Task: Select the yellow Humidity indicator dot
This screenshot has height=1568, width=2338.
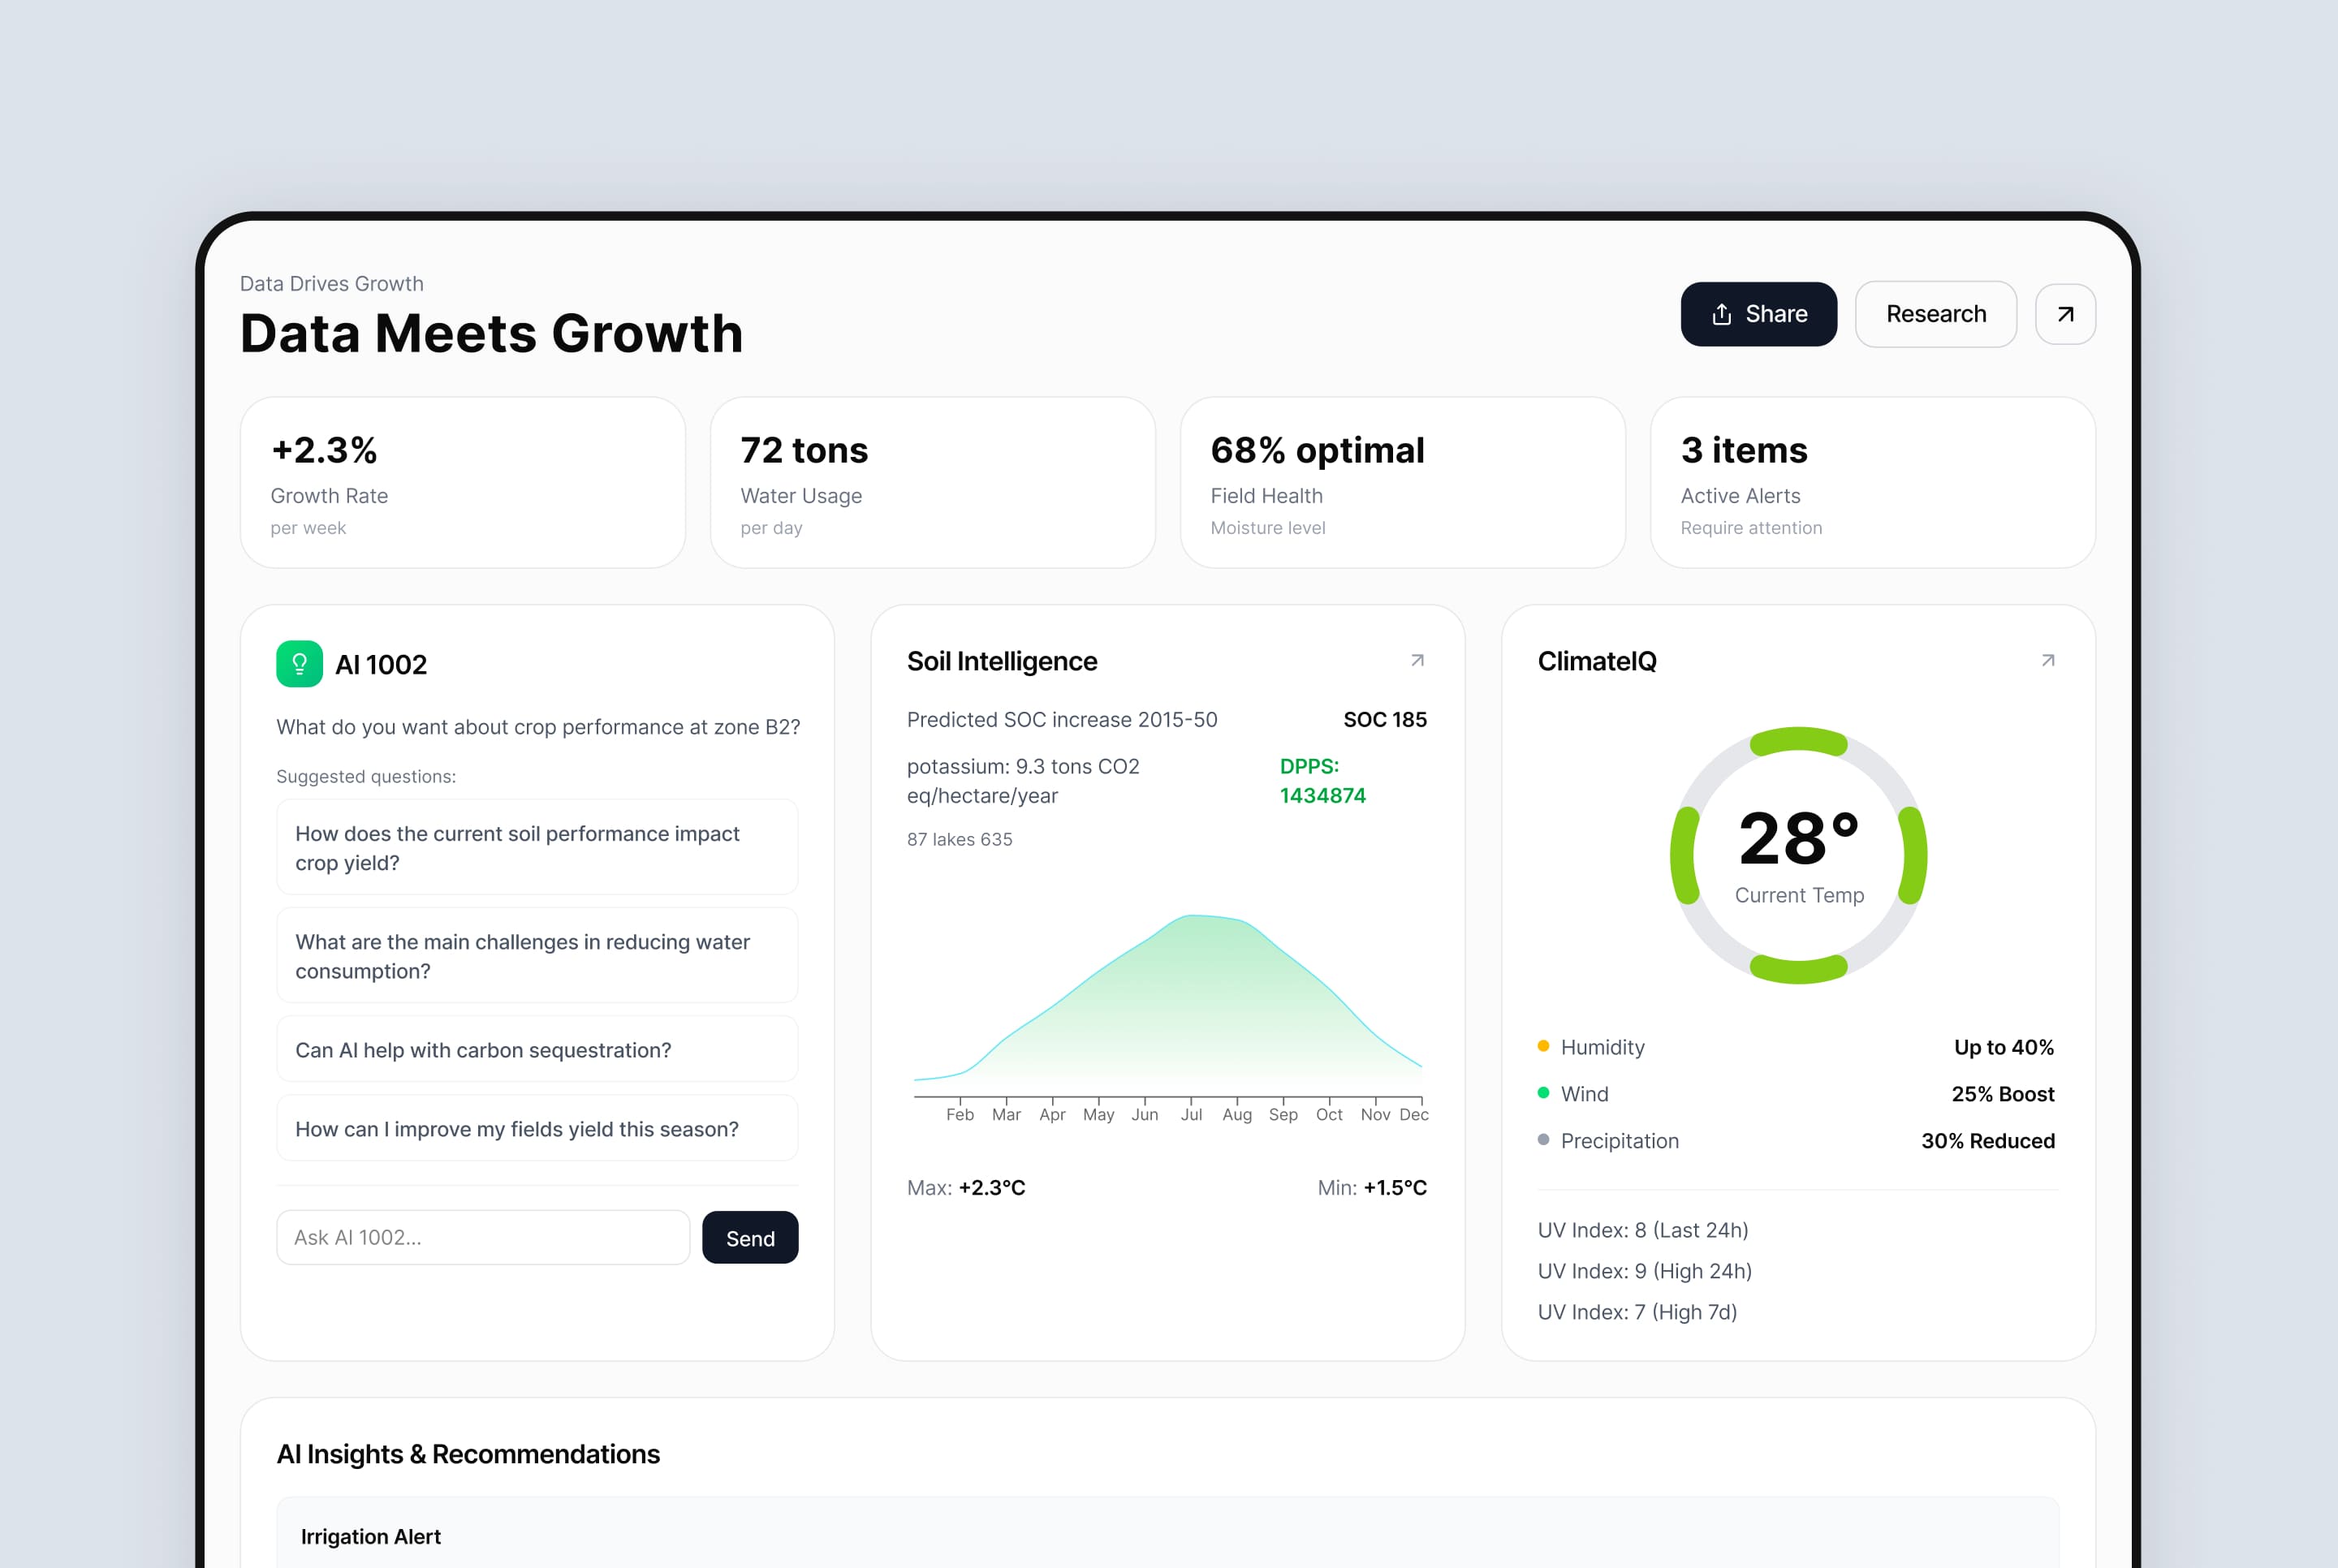Action: coord(1543,1047)
